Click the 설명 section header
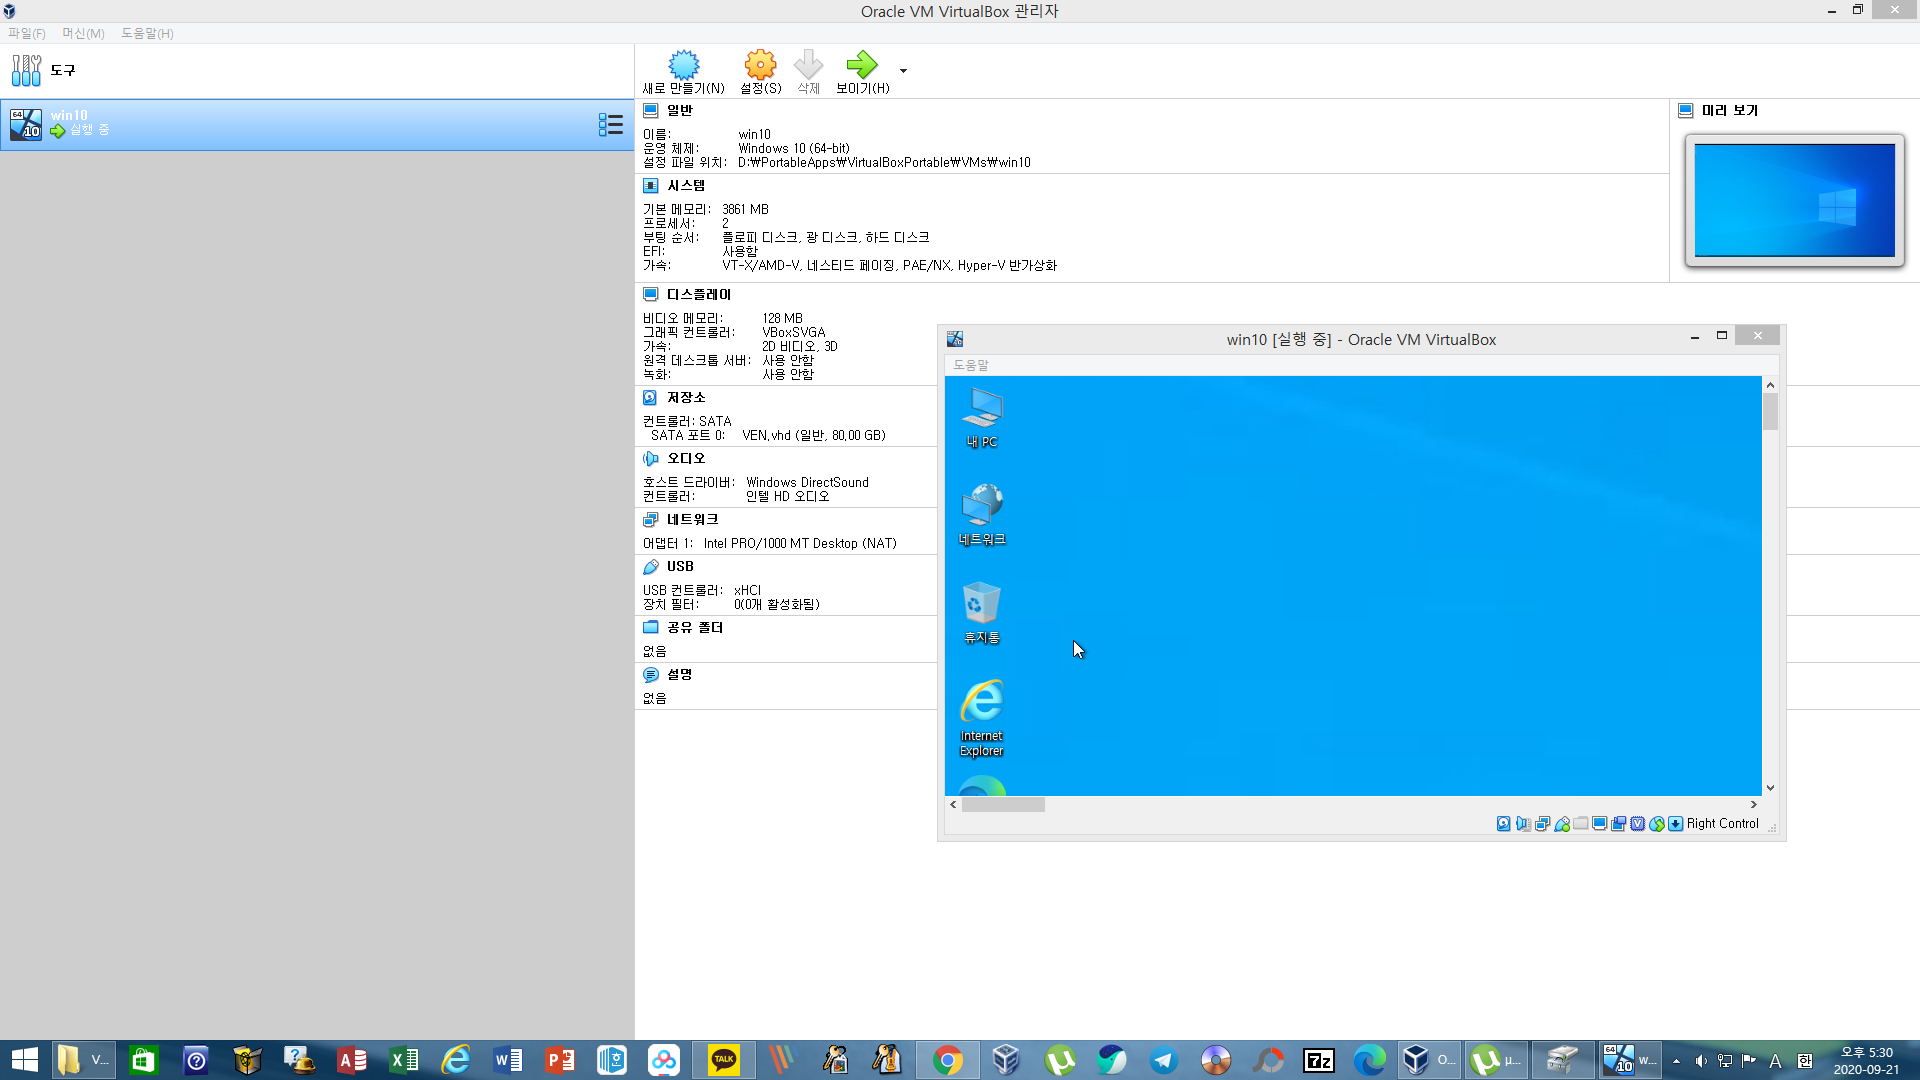The height and width of the screenshot is (1080, 1920). pos(679,674)
